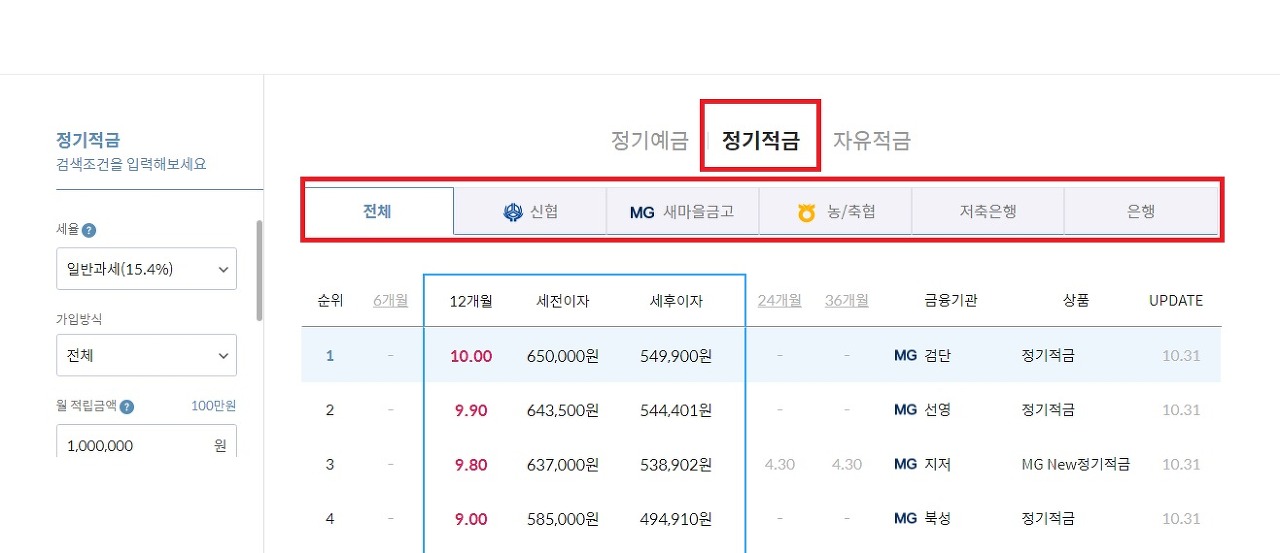
Task: Click the 637,000원 pre-tax interest
Action: point(563,464)
